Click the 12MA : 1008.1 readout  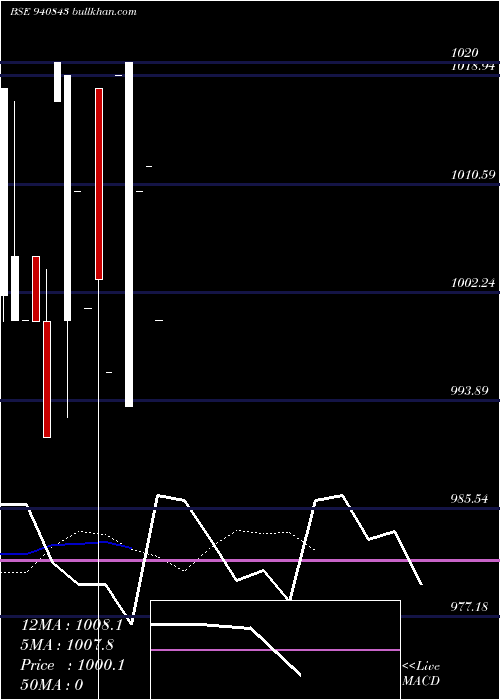[71, 625]
